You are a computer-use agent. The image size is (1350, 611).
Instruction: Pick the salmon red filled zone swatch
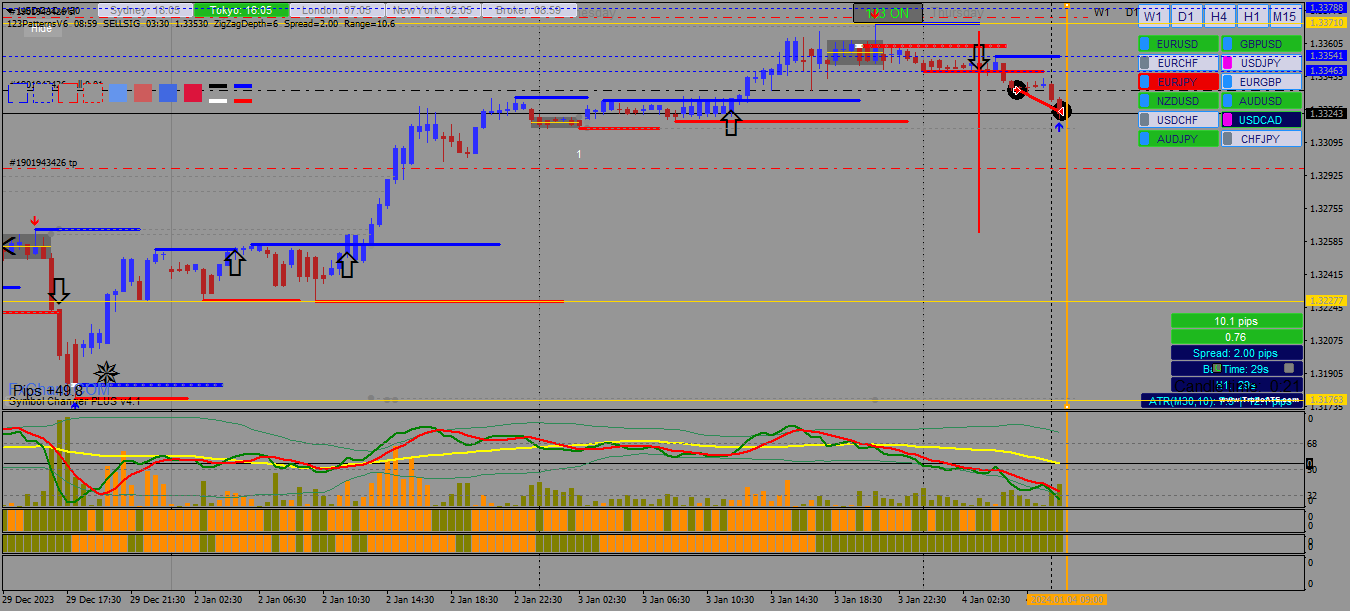[143, 93]
